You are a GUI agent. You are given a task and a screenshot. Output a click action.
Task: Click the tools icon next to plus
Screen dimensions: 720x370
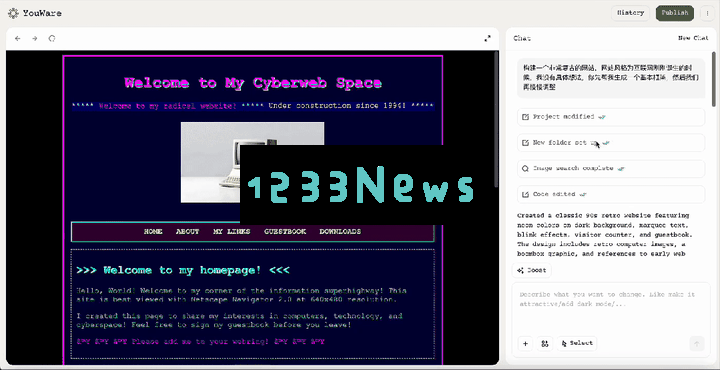coord(545,343)
